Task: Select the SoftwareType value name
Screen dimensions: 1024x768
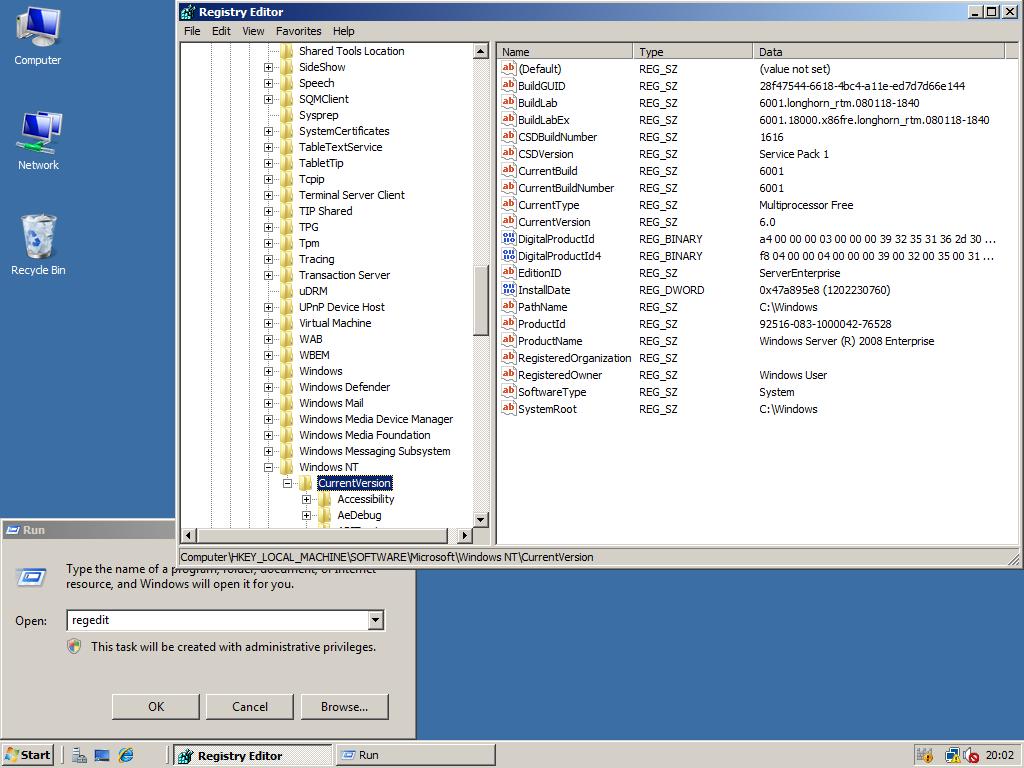Action: pos(552,392)
